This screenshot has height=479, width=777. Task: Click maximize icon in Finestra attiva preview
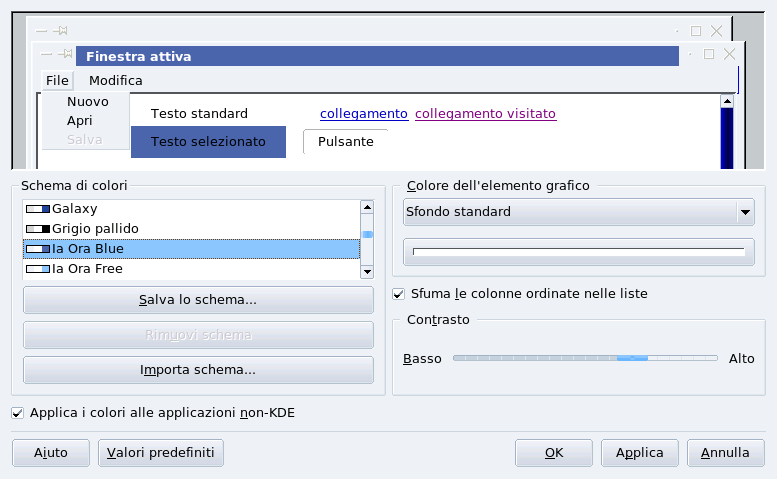point(710,55)
